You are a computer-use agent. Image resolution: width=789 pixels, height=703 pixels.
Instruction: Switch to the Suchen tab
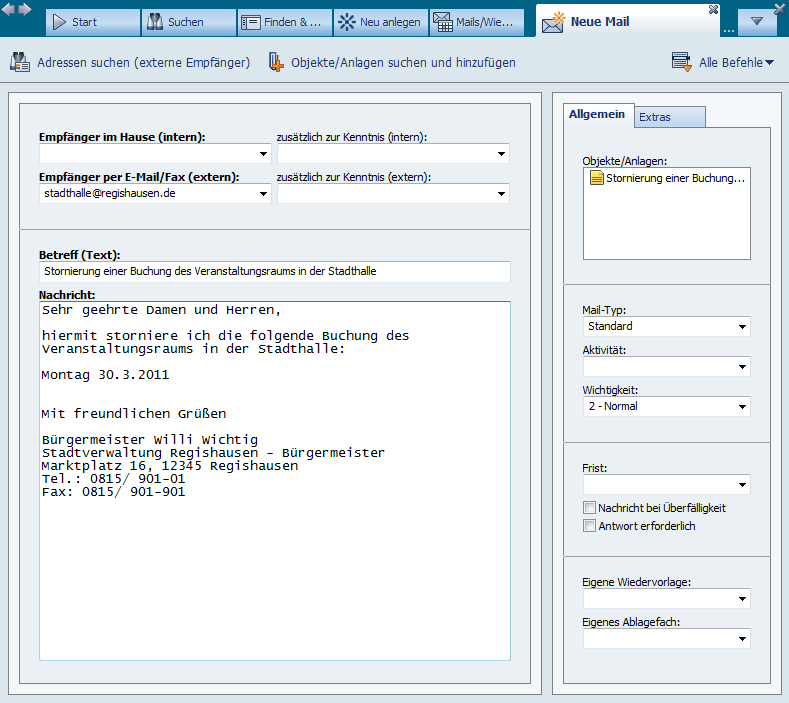coord(188,22)
